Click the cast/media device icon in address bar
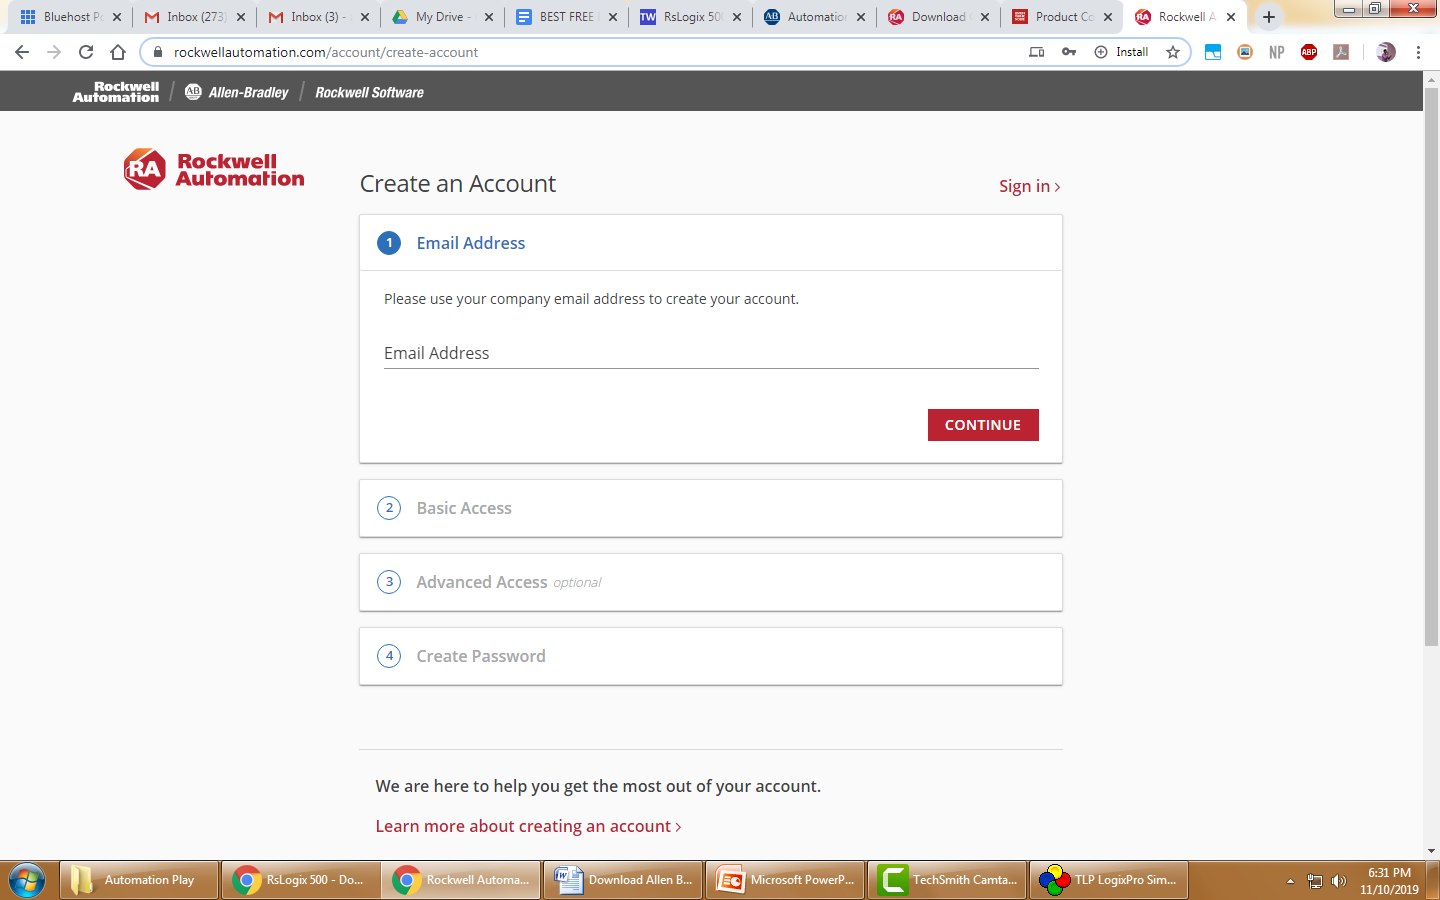The width and height of the screenshot is (1440, 900). (x=1037, y=52)
